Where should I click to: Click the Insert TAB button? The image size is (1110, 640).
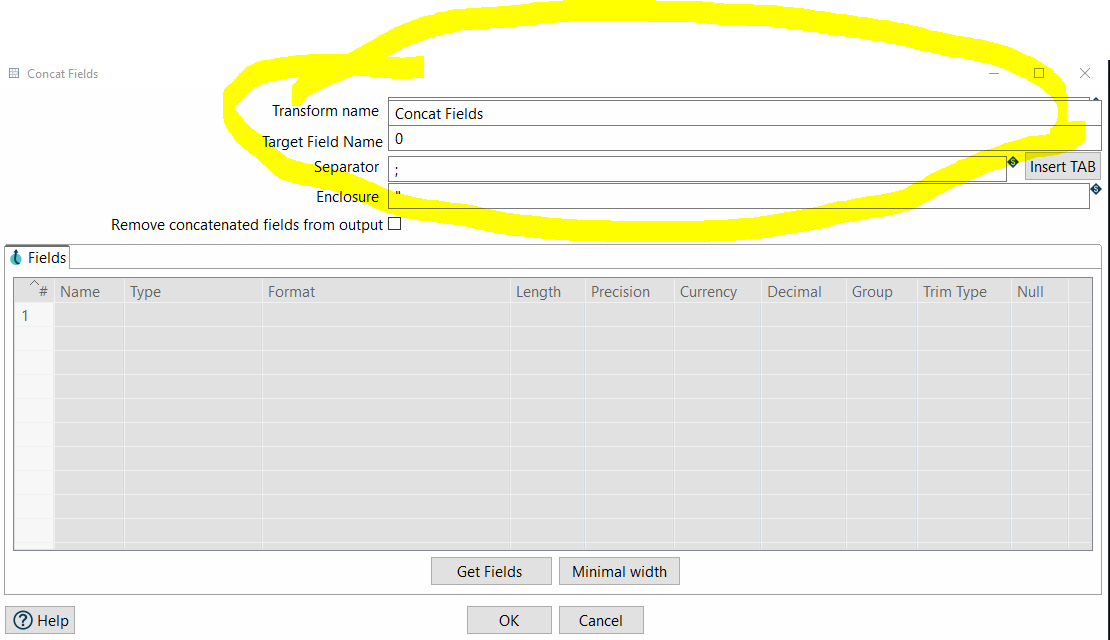(x=1063, y=166)
